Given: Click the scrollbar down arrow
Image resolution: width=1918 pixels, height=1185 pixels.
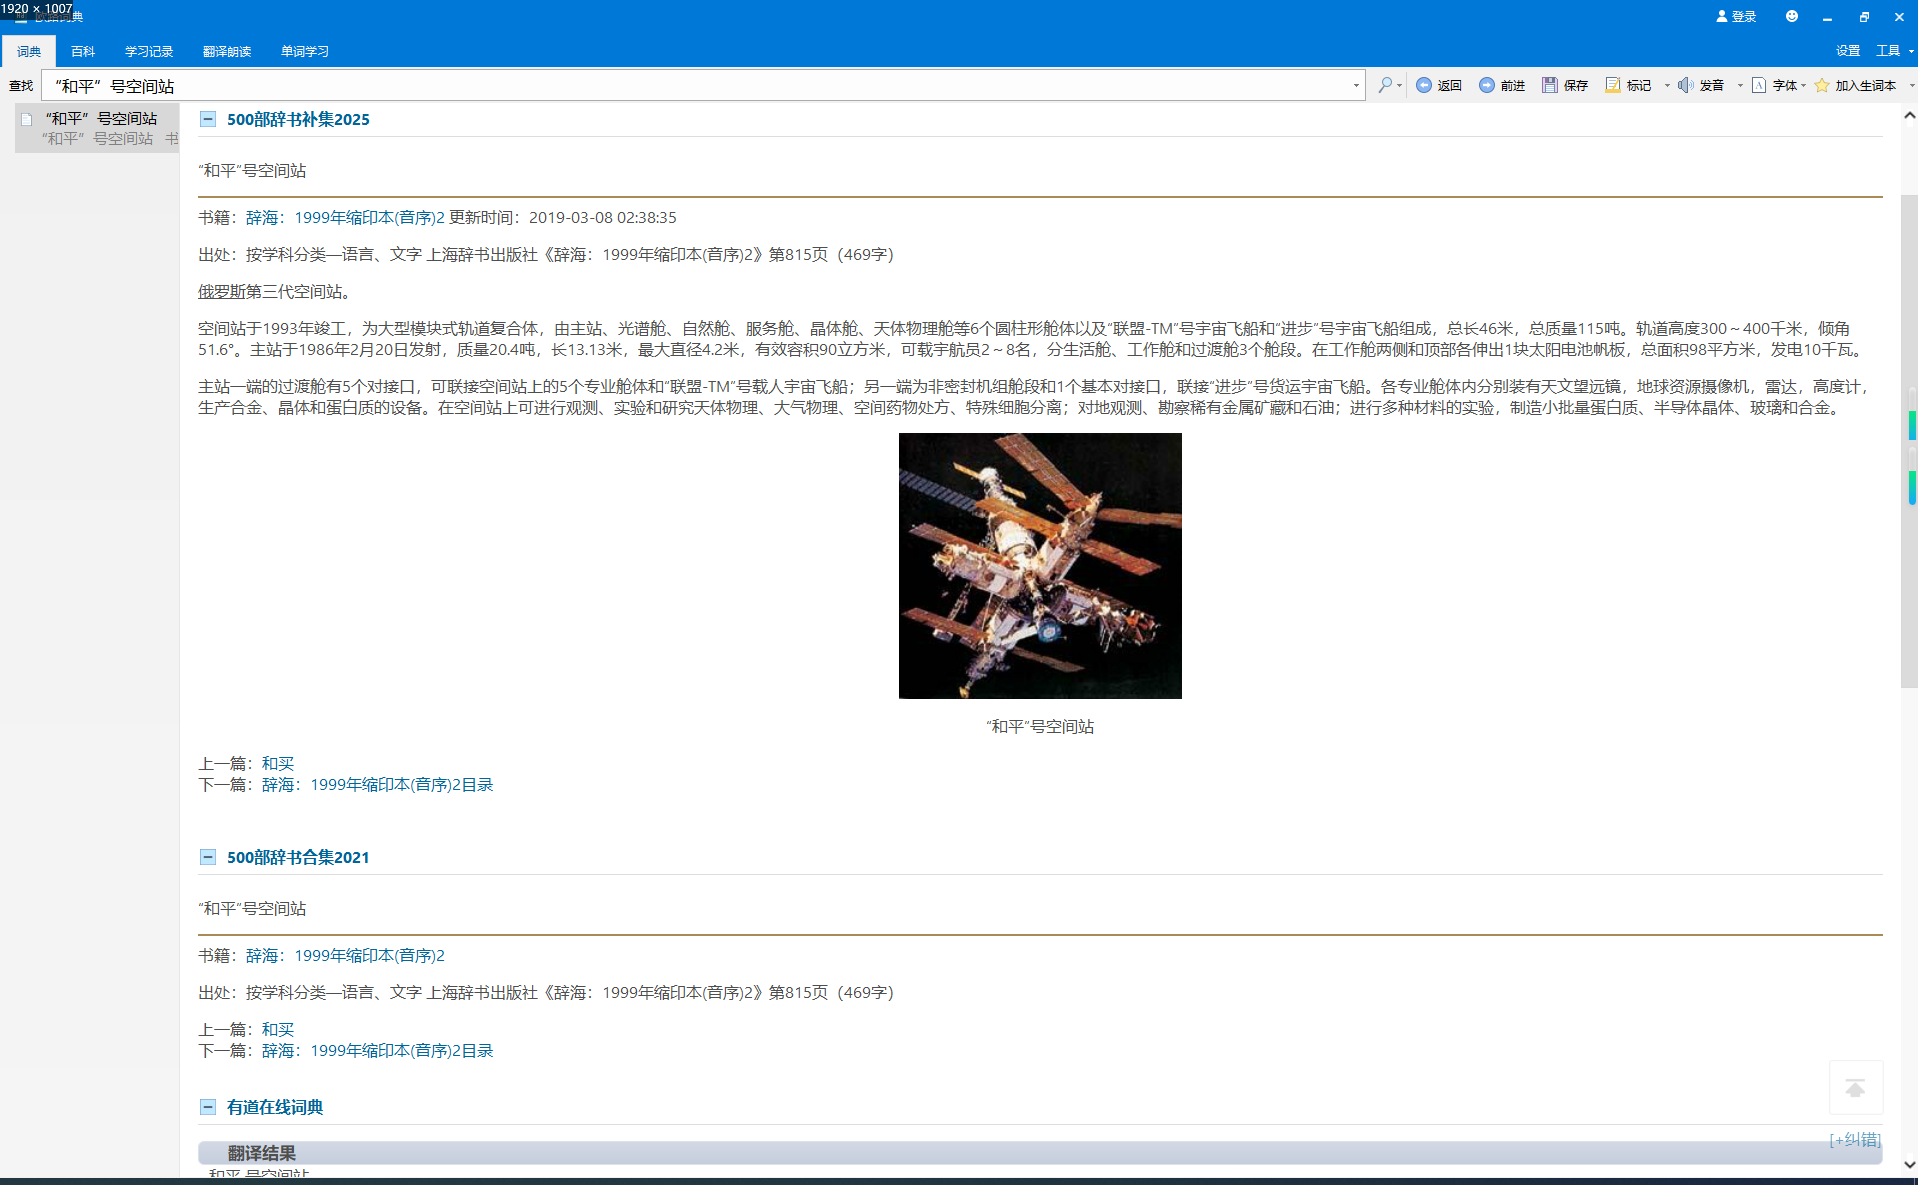Looking at the screenshot, I should [x=1909, y=1165].
